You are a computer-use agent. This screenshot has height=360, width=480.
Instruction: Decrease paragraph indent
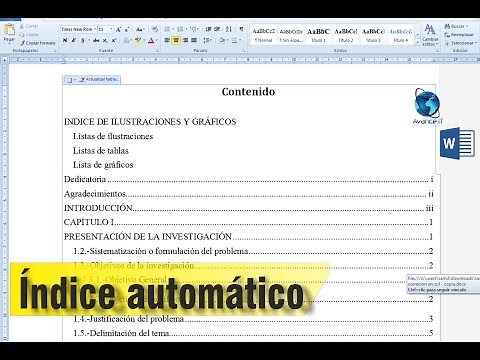pyautogui.click(x=208, y=29)
